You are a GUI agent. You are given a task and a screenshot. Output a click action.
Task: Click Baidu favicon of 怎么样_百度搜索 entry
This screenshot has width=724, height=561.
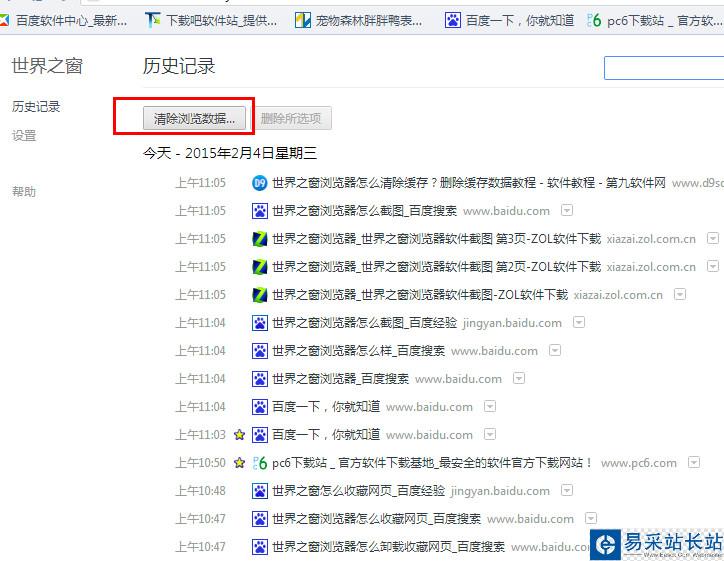[259, 351]
